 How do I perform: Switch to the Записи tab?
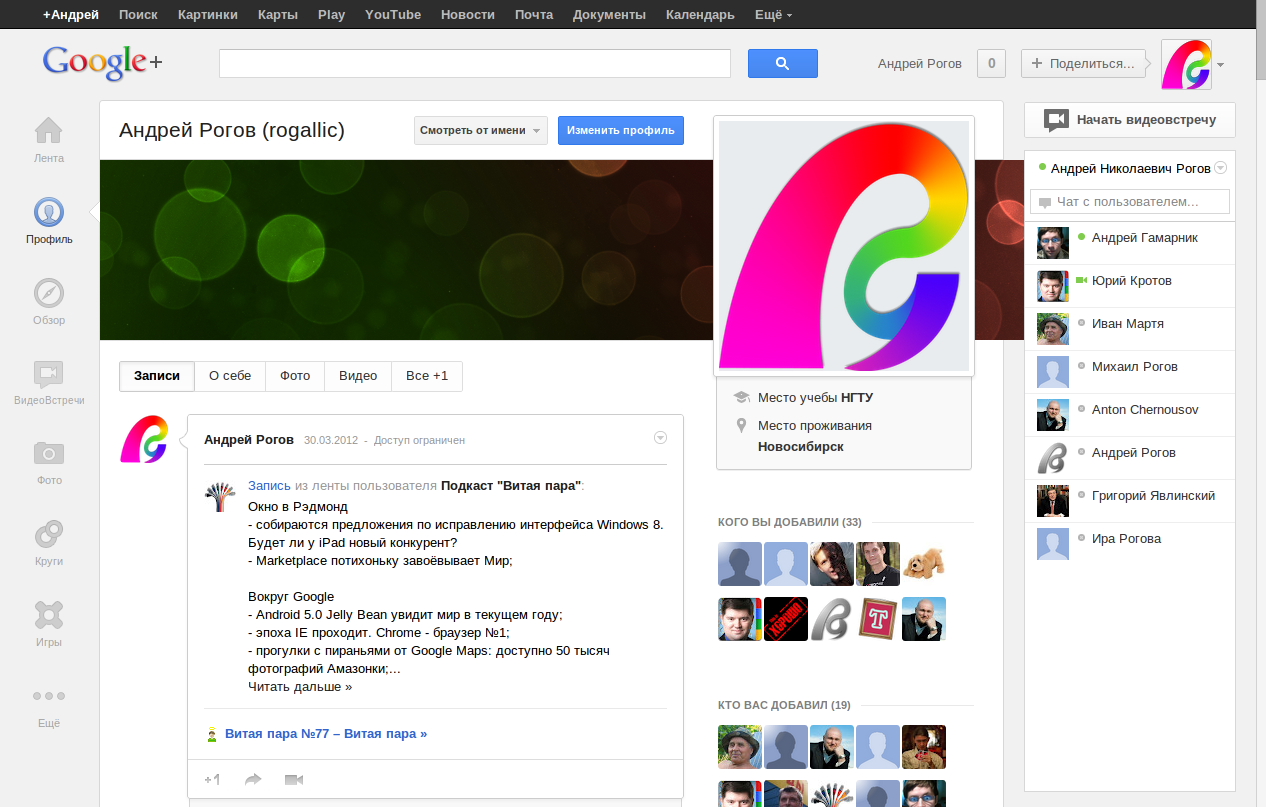tap(157, 376)
